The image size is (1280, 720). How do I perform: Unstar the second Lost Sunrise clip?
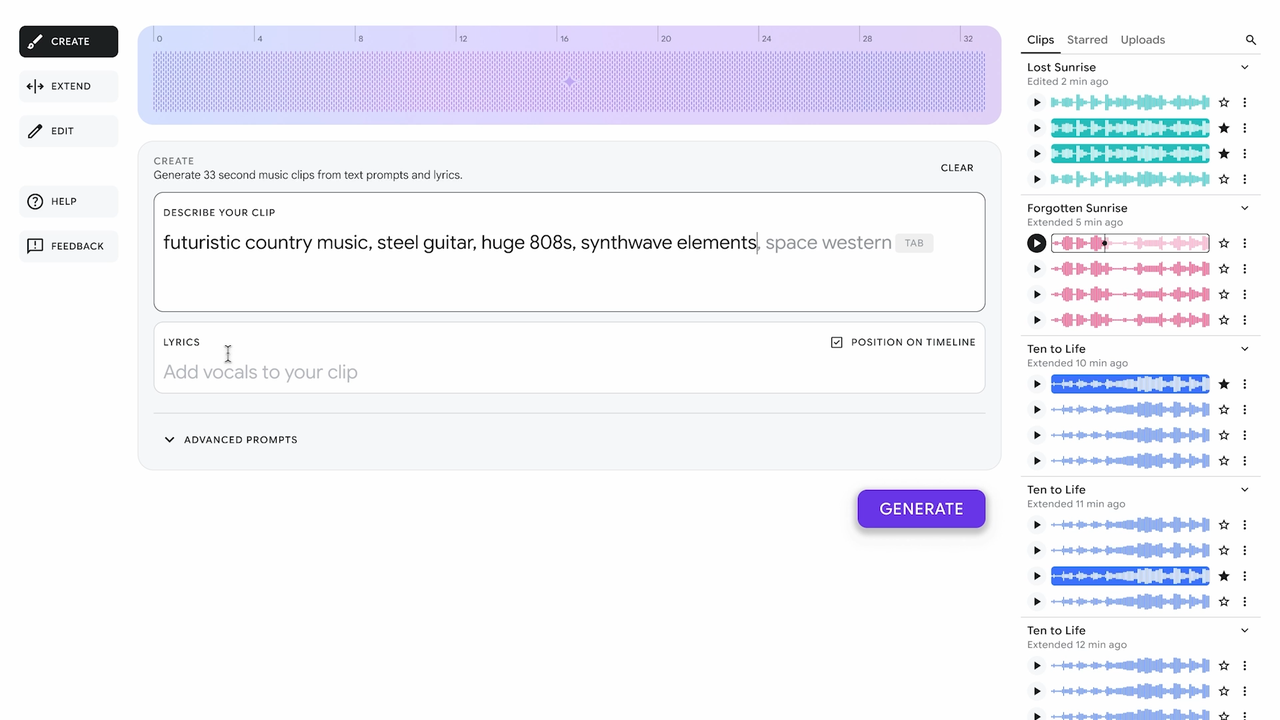[1224, 128]
